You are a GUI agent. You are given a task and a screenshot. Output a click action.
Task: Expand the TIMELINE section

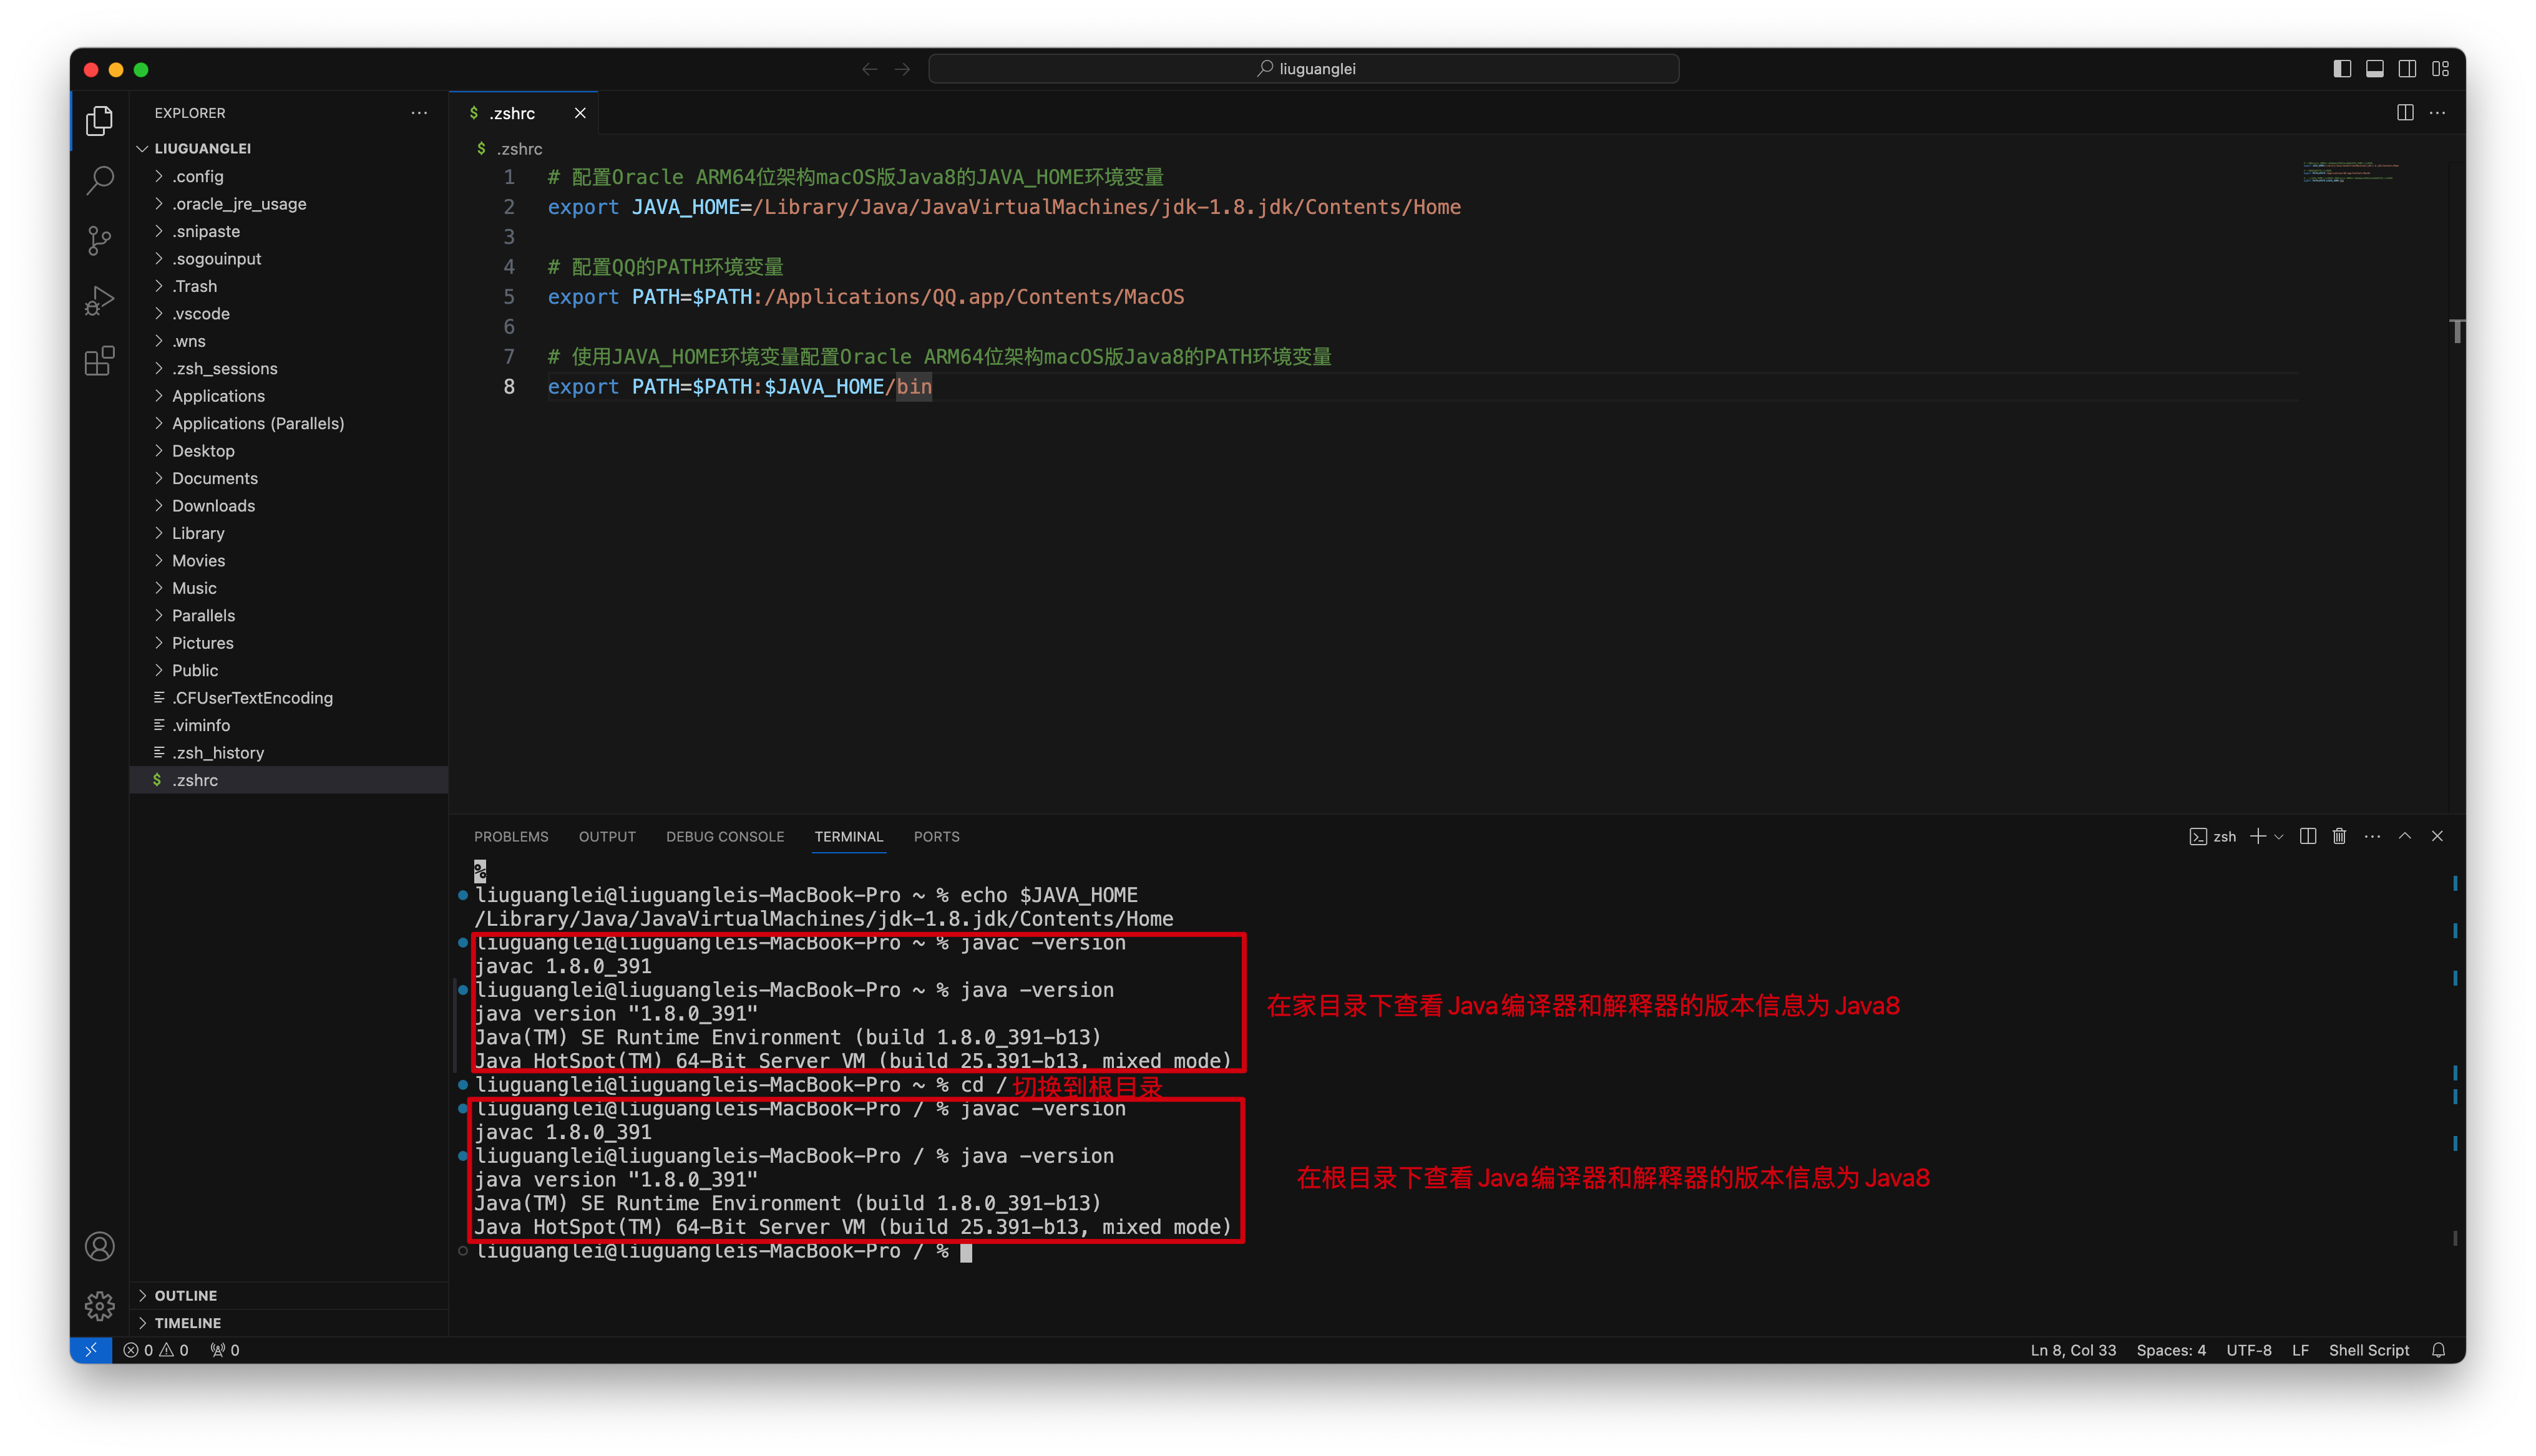click(290, 1323)
